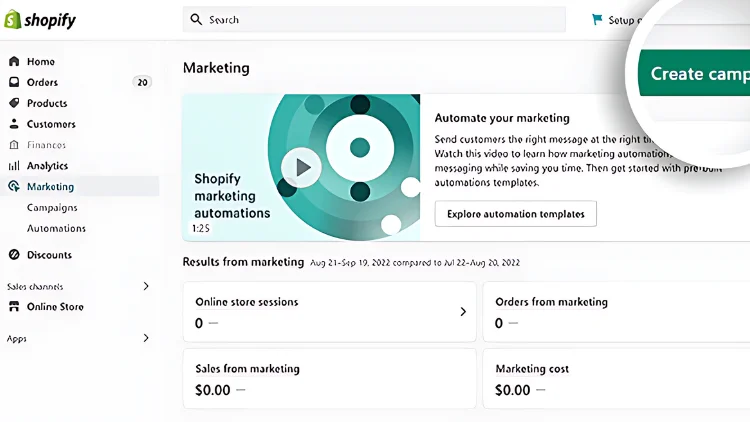Click the Marketing cost card title

[x=532, y=369]
